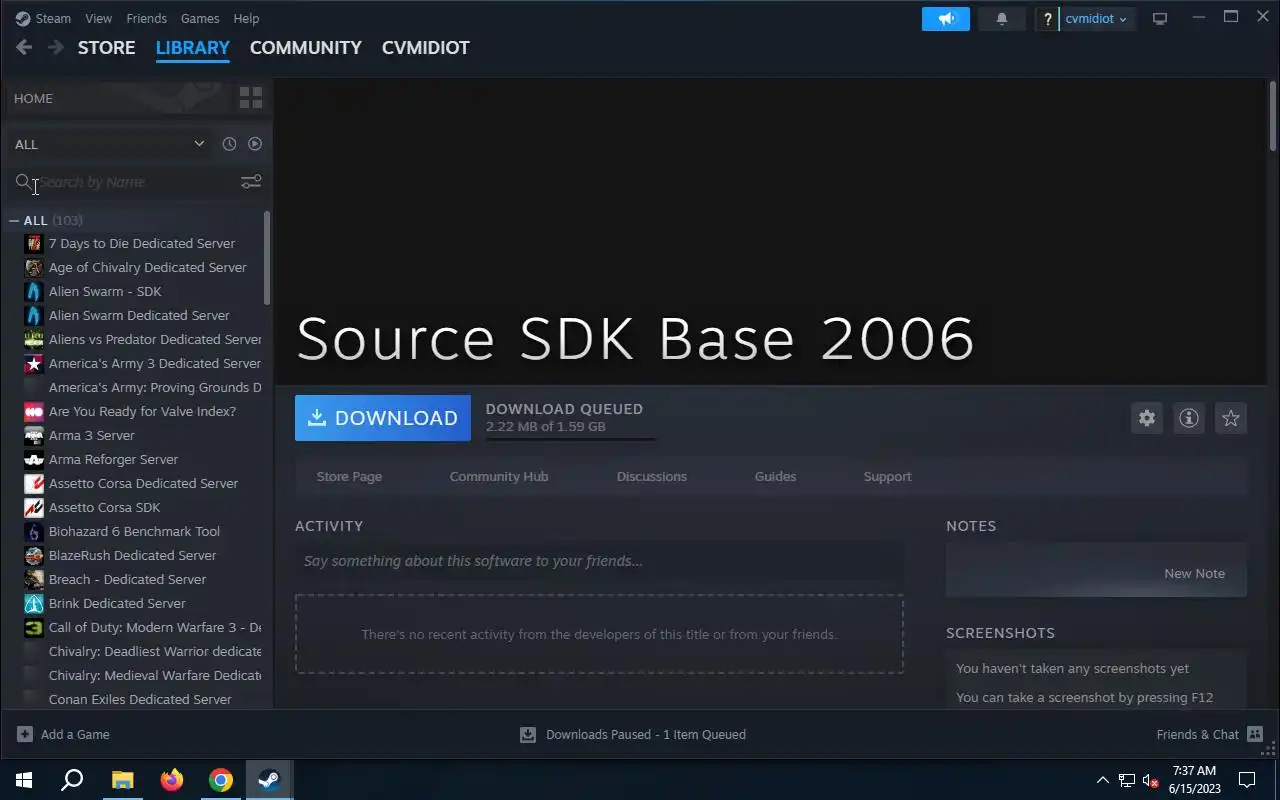This screenshot has height=800, width=1280.
Task: Collapse the ALL (103) games category
Action: [x=14, y=220]
